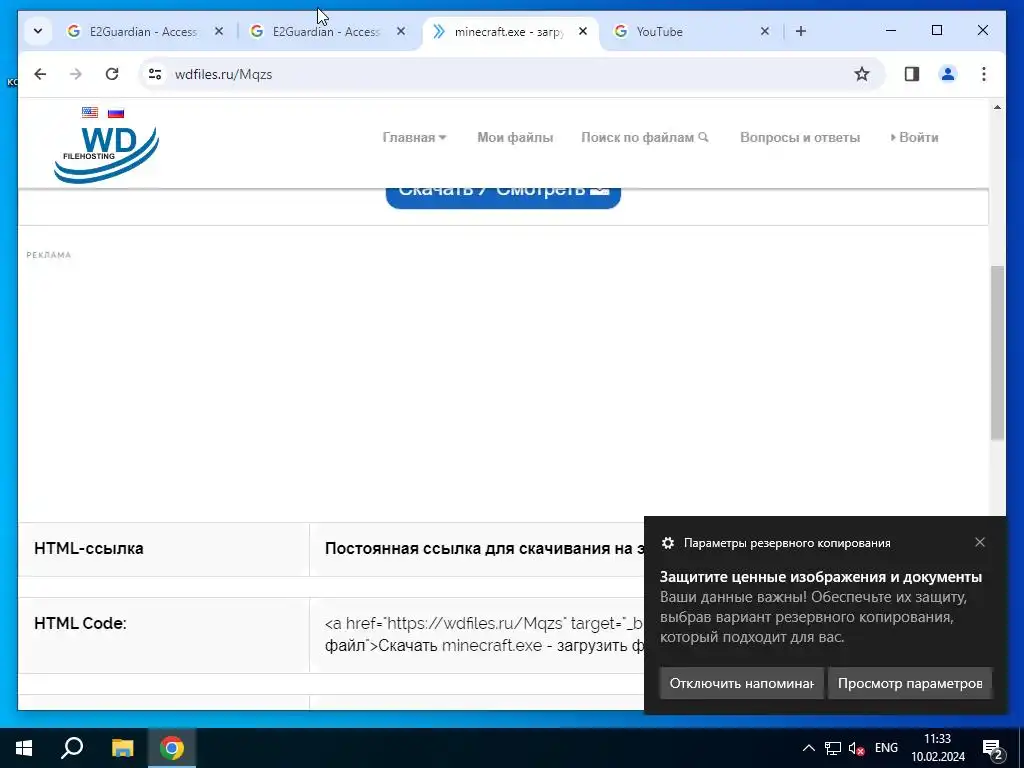Image resolution: width=1024 pixels, height=768 pixels.
Task: Expand the Главная menu
Action: coord(414,137)
